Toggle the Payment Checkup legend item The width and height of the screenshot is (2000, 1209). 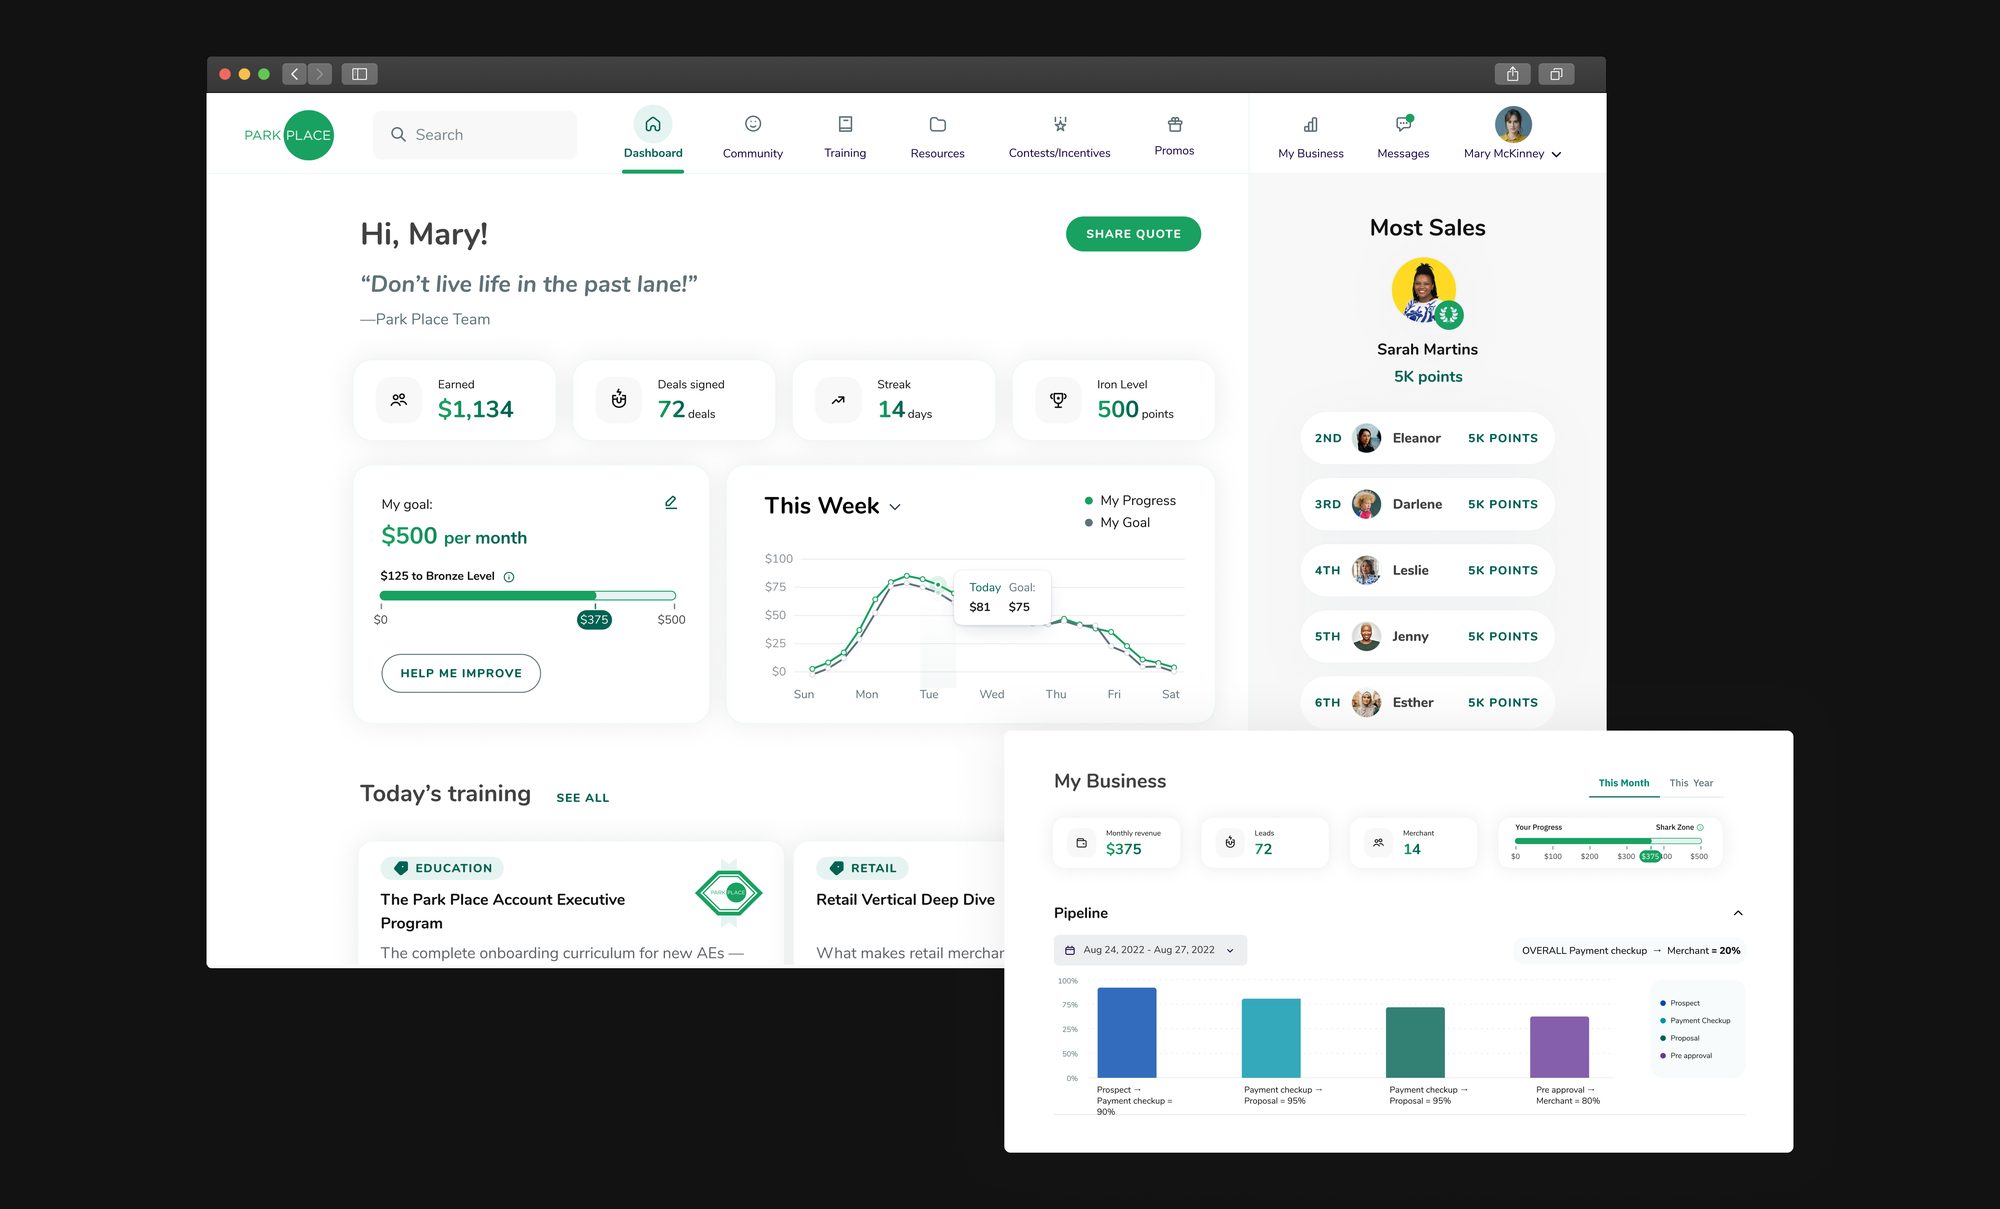pos(1695,1020)
